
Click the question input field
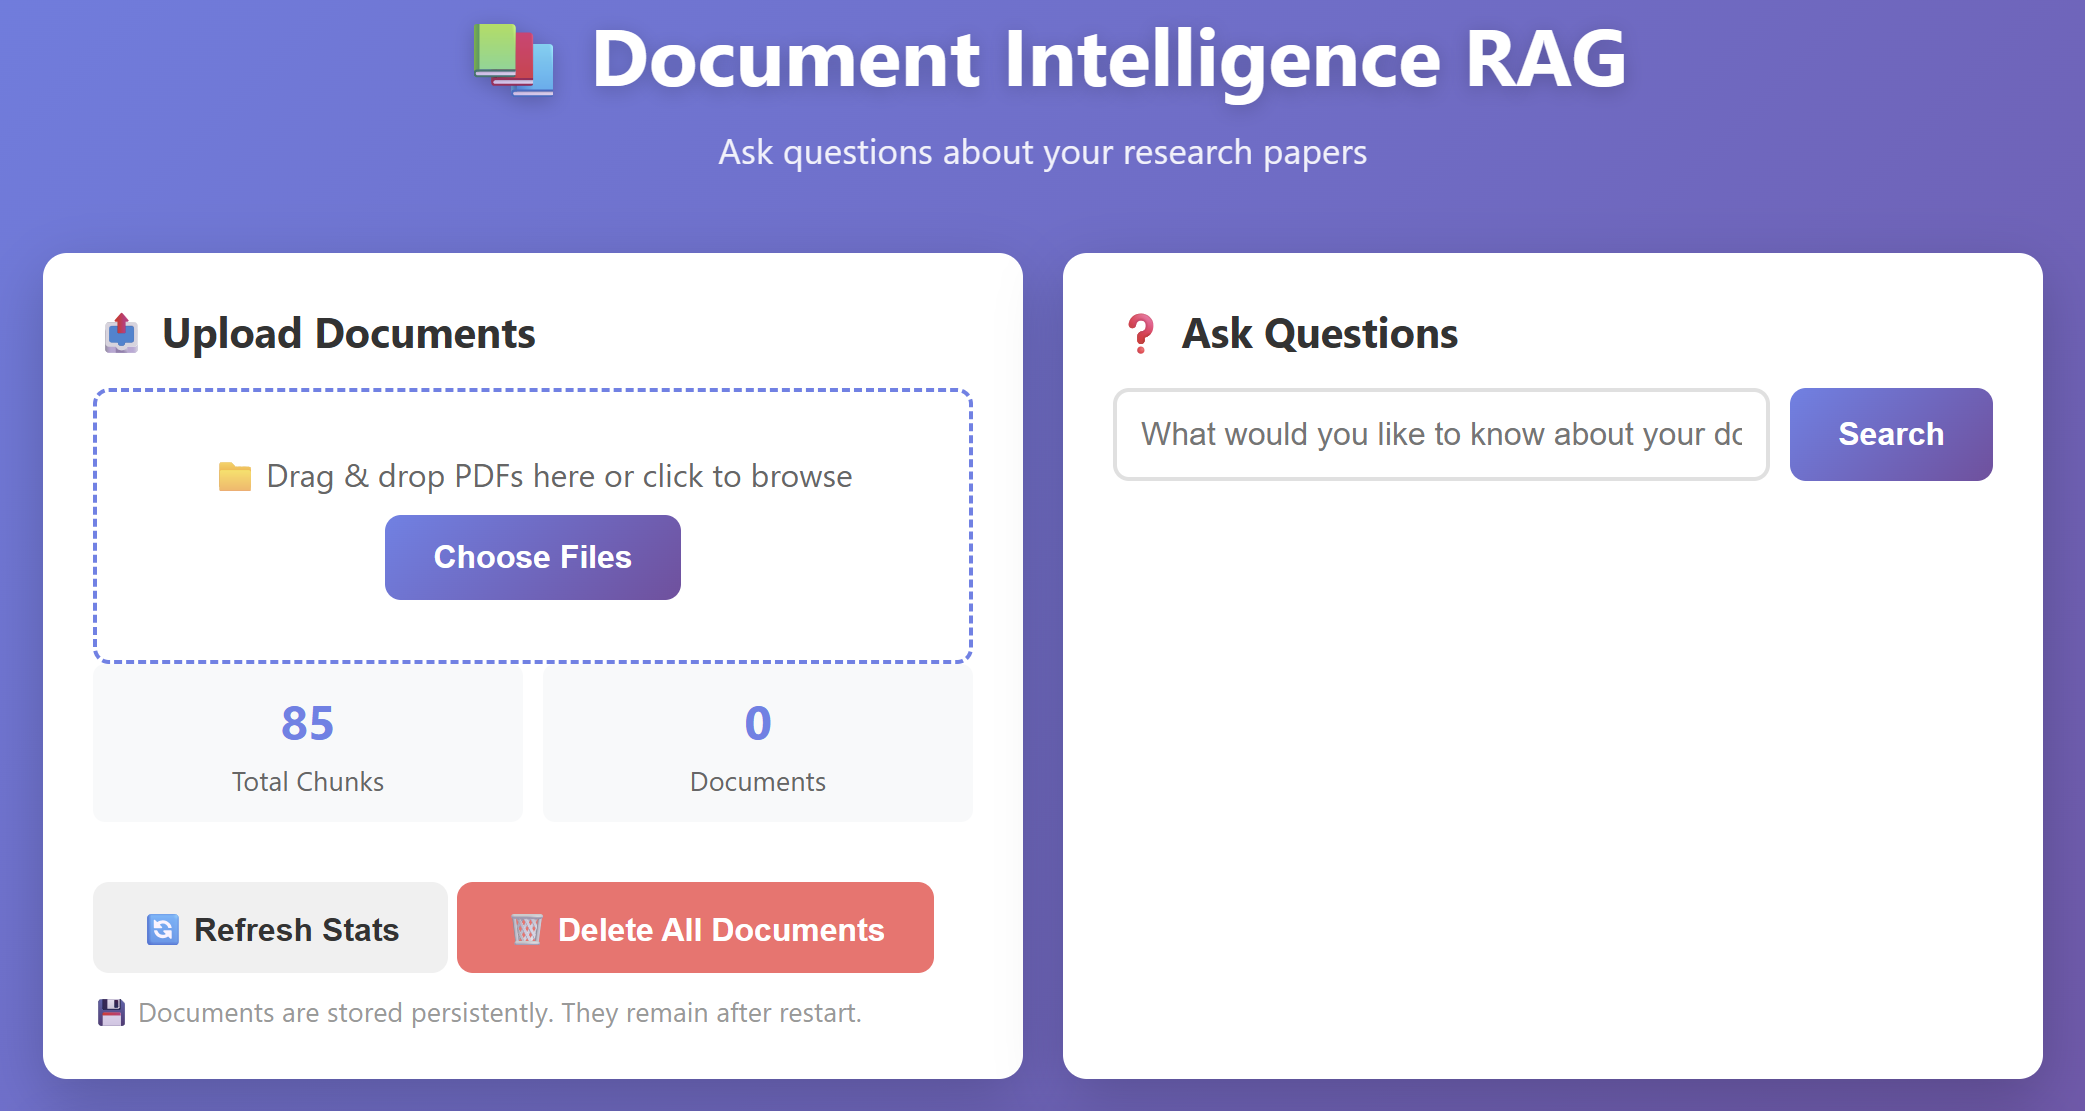coord(1440,434)
